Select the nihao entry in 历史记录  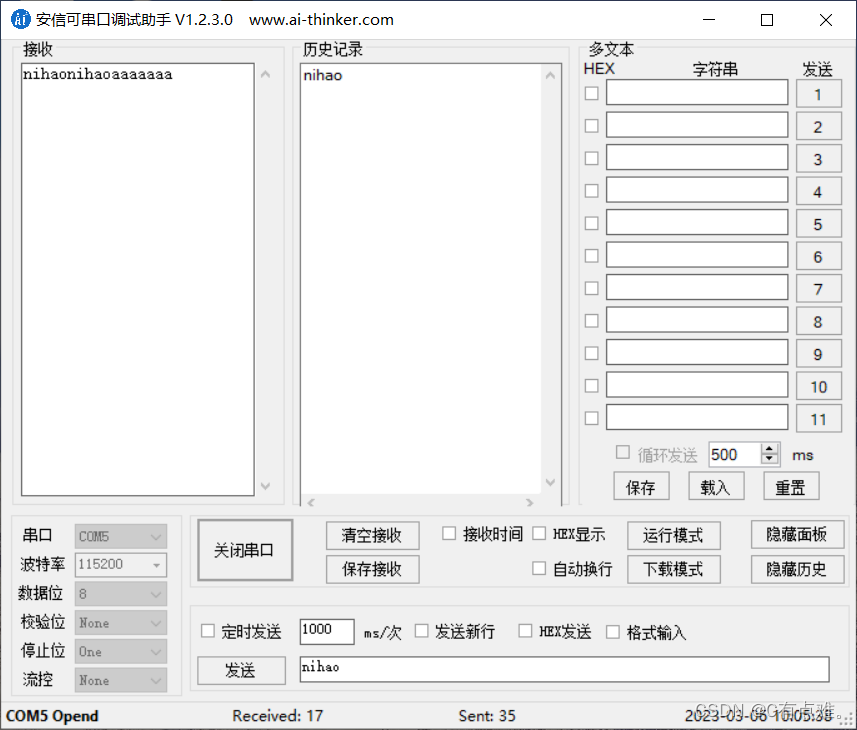(323, 75)
